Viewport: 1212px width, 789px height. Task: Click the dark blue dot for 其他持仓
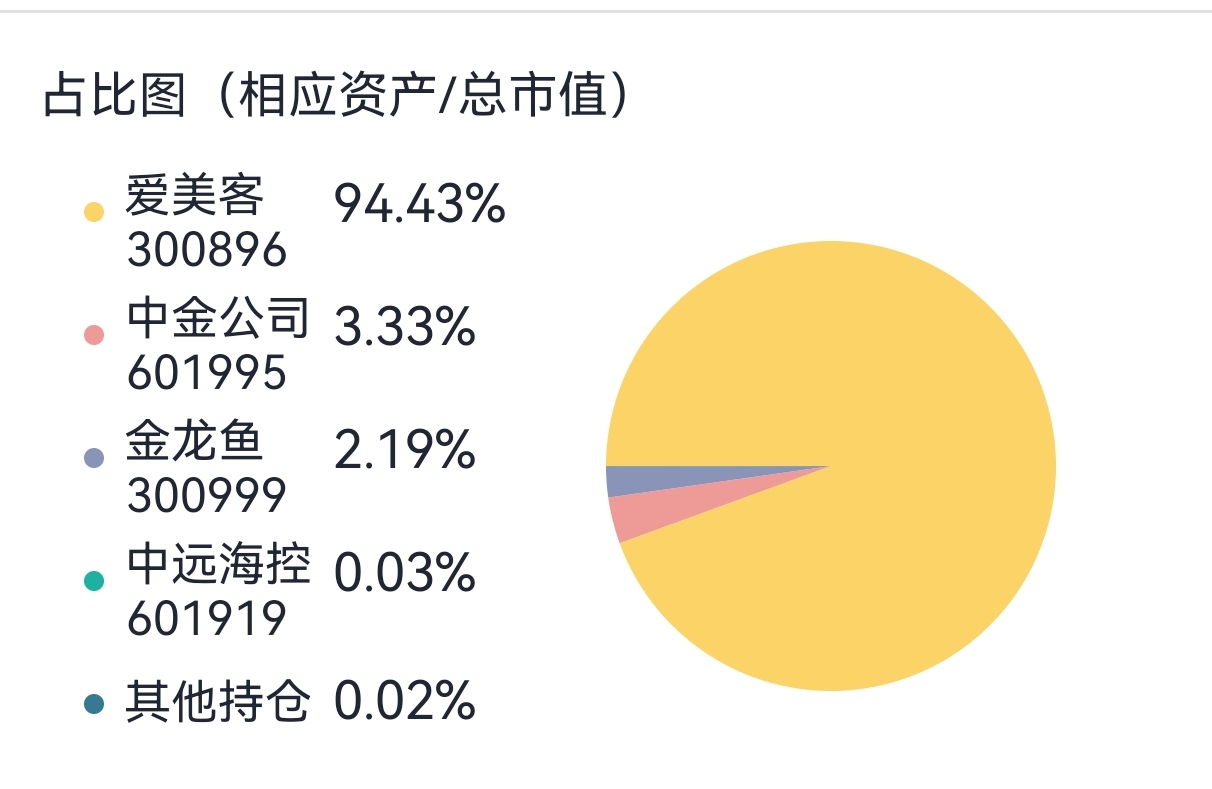pyautogui.click(x=94, y=704)
